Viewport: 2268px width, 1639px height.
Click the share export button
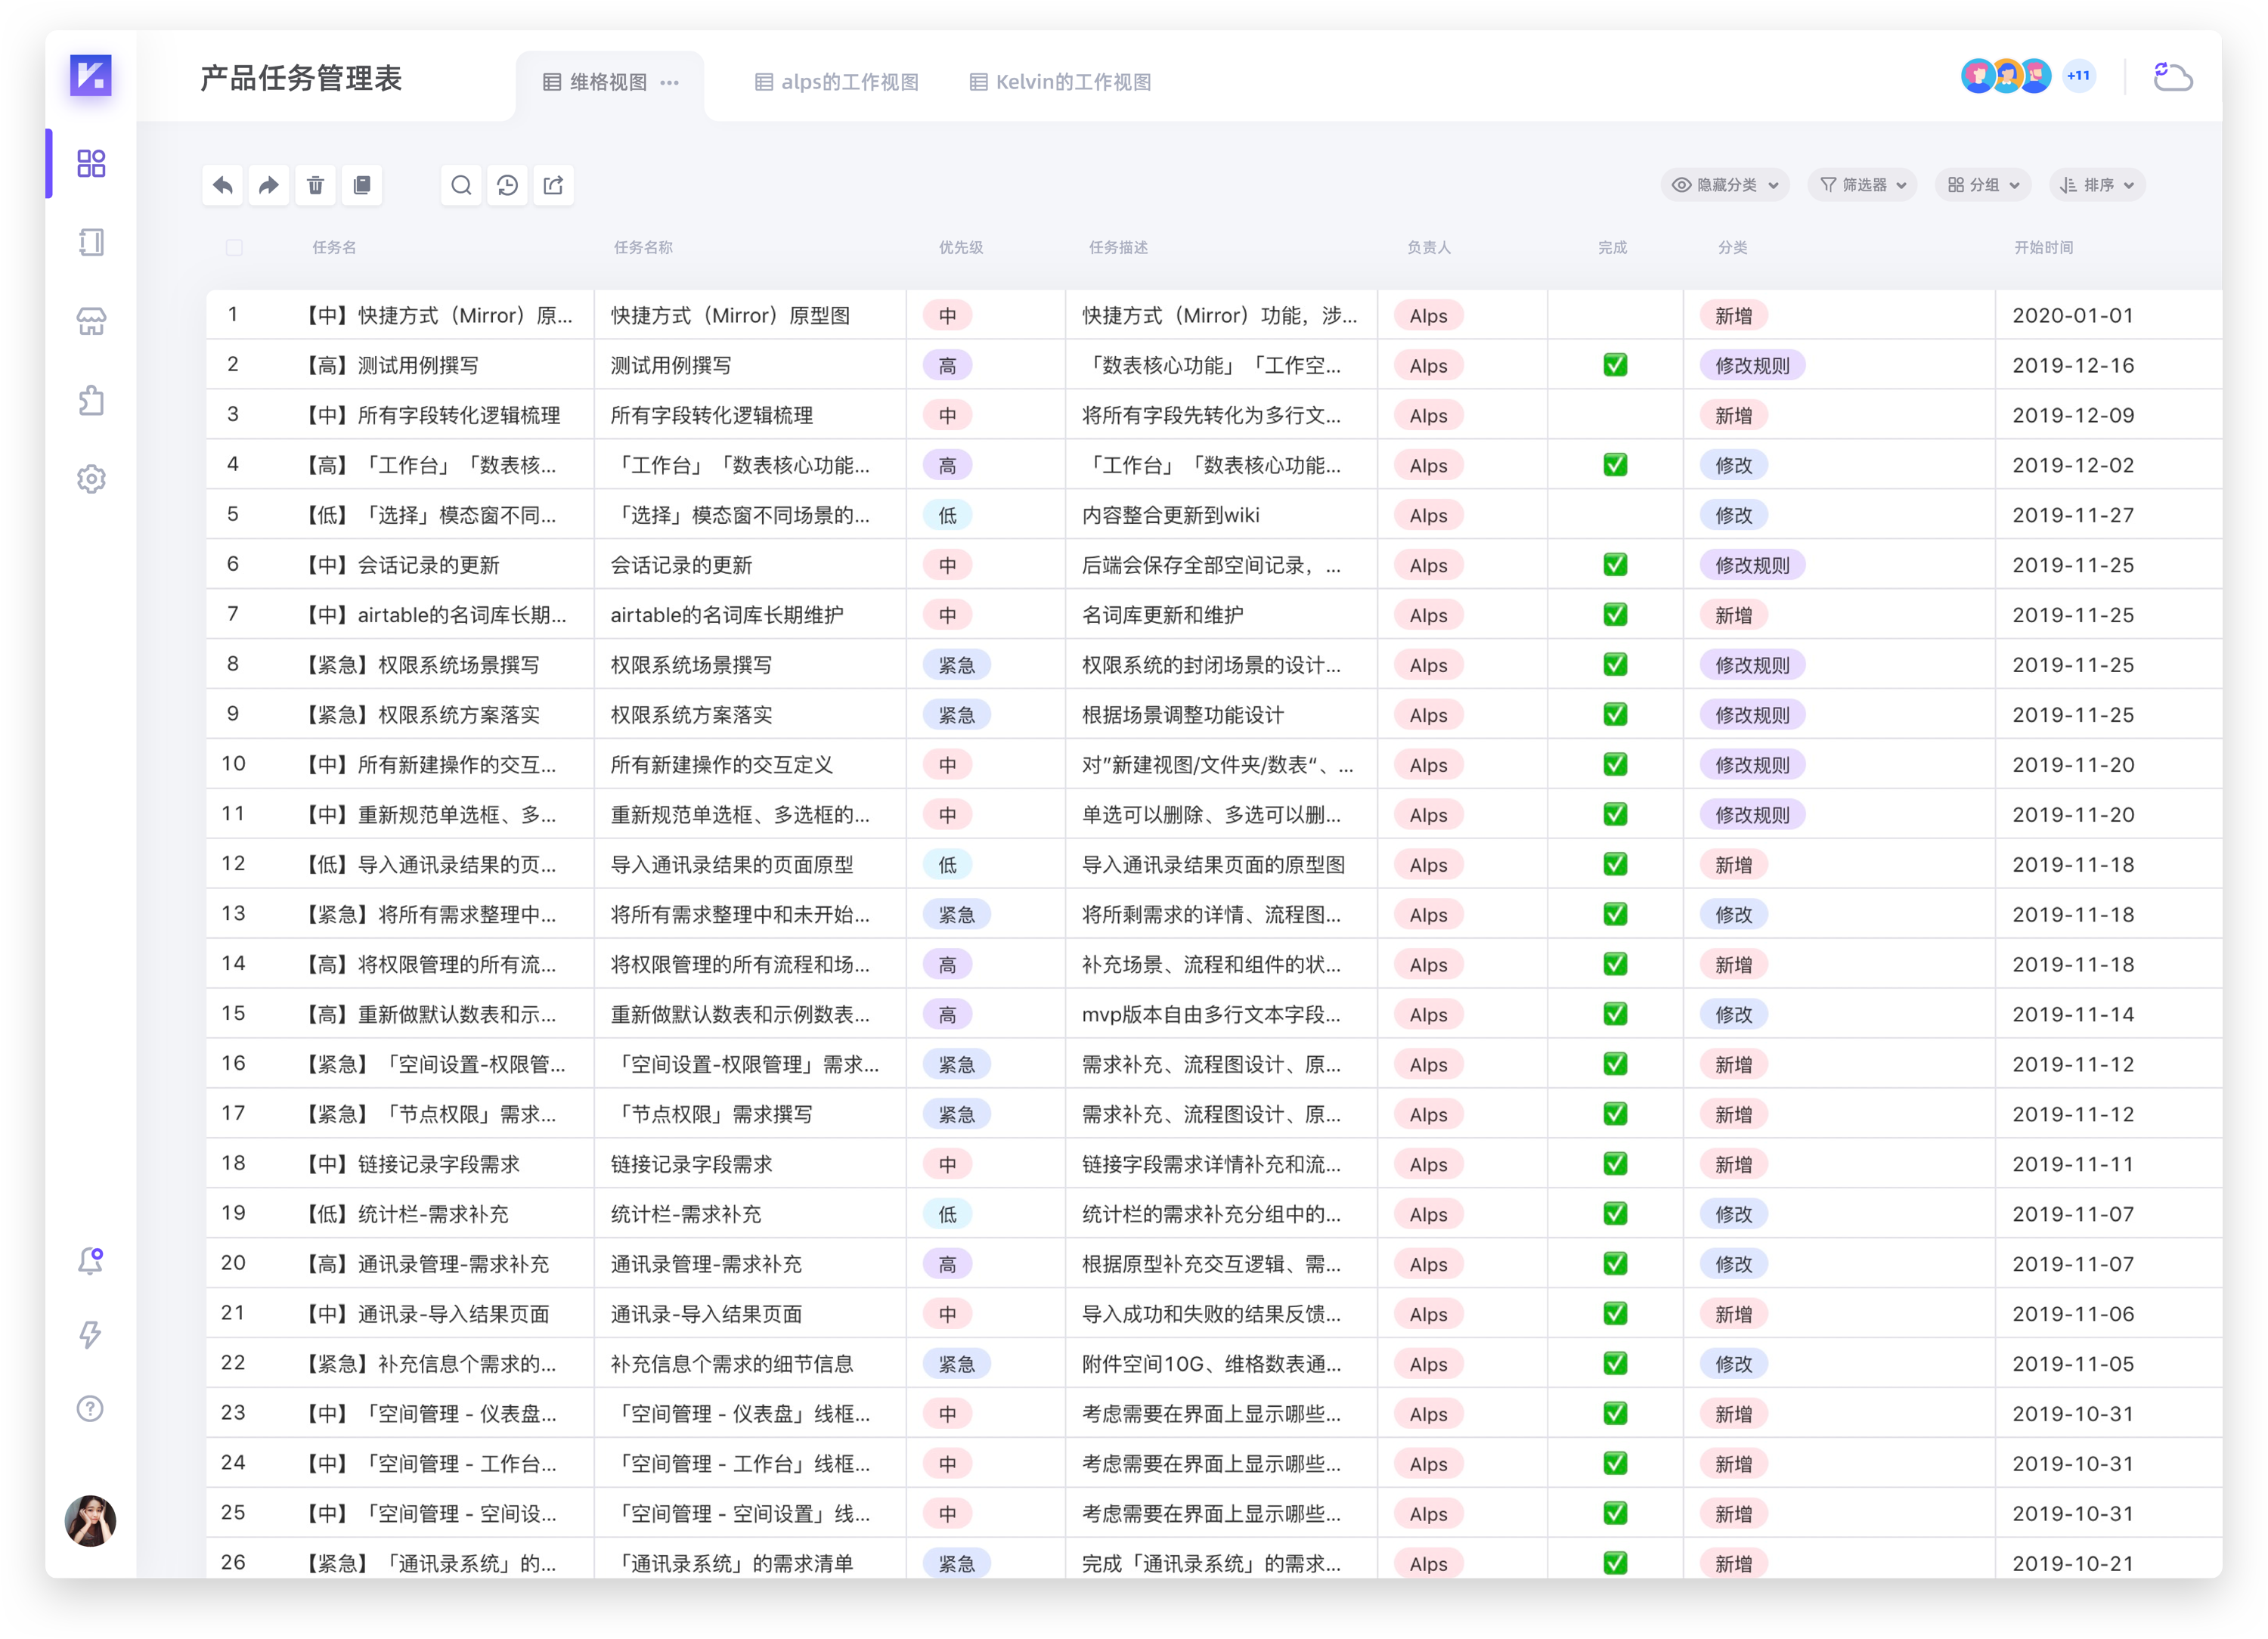click(554, 185)
